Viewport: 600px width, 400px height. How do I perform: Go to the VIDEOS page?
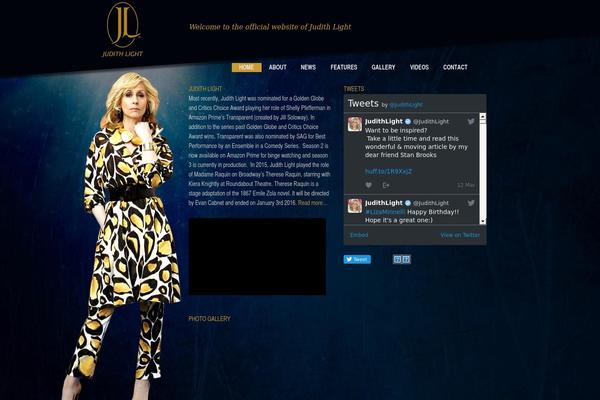click(x=419, y=67)
